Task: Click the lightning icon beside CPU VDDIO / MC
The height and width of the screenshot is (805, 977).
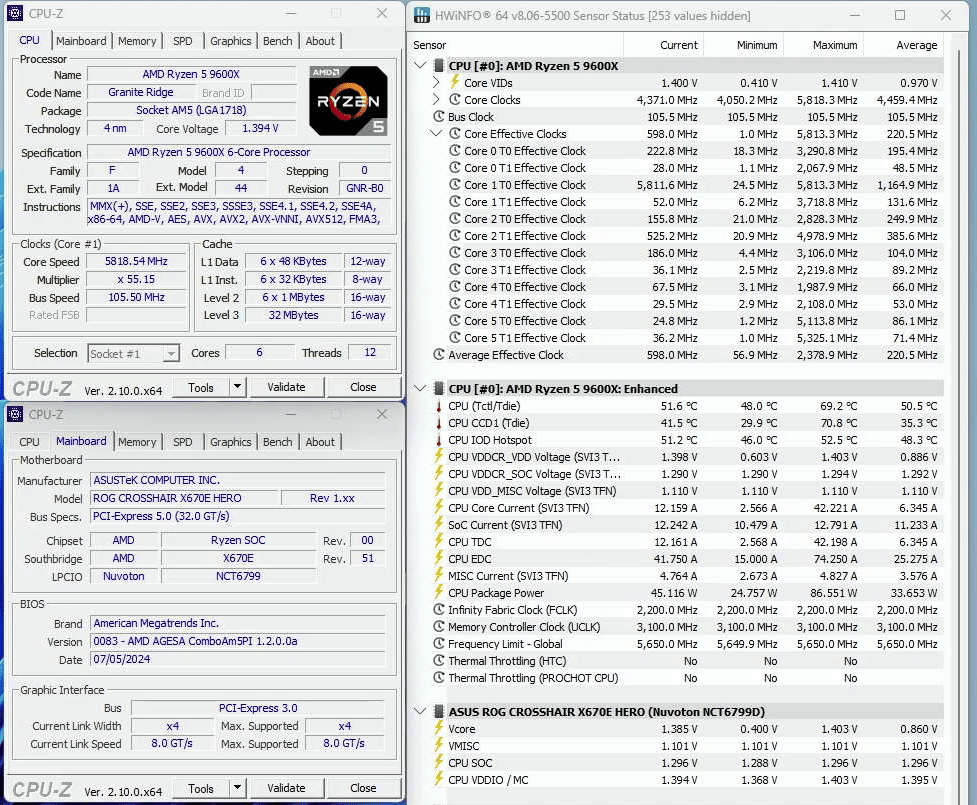Action: point(439,779)
